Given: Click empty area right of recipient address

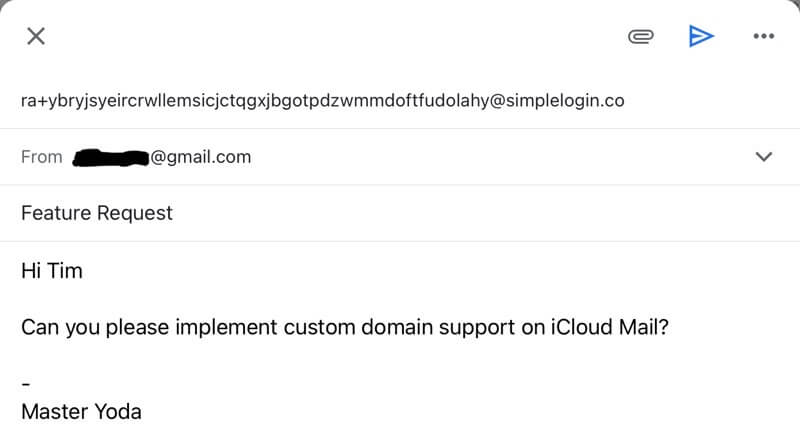Looking at the screenshot, I should click(712, 100).
